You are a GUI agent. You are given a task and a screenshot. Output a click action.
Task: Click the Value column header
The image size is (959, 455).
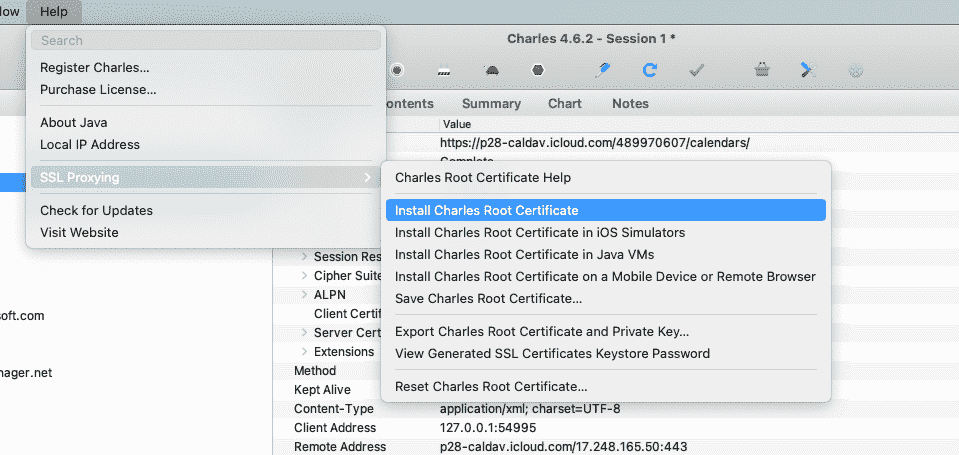point(457,124)
